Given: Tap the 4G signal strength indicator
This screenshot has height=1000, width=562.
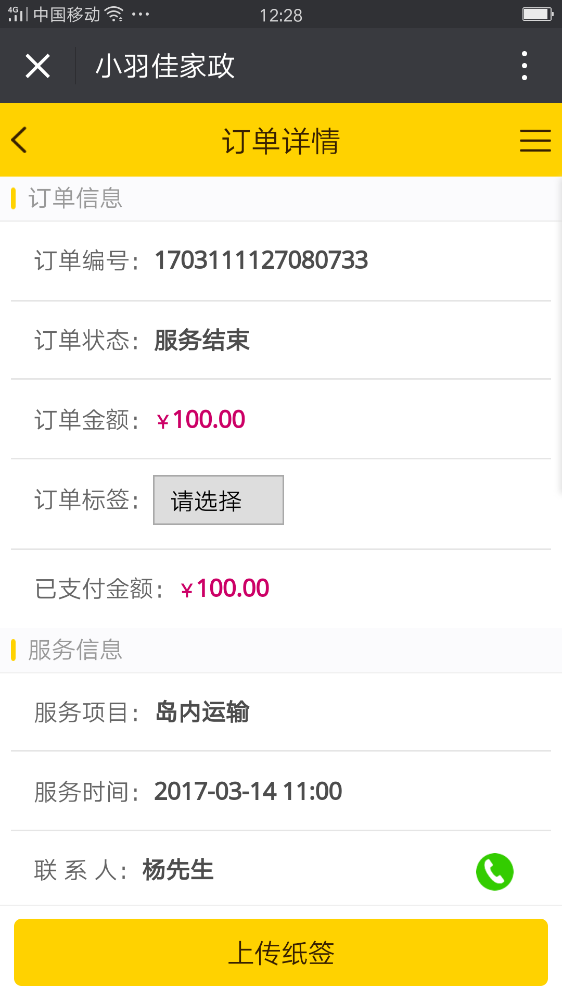Looking at the screenshot, I should coord(18,14).
